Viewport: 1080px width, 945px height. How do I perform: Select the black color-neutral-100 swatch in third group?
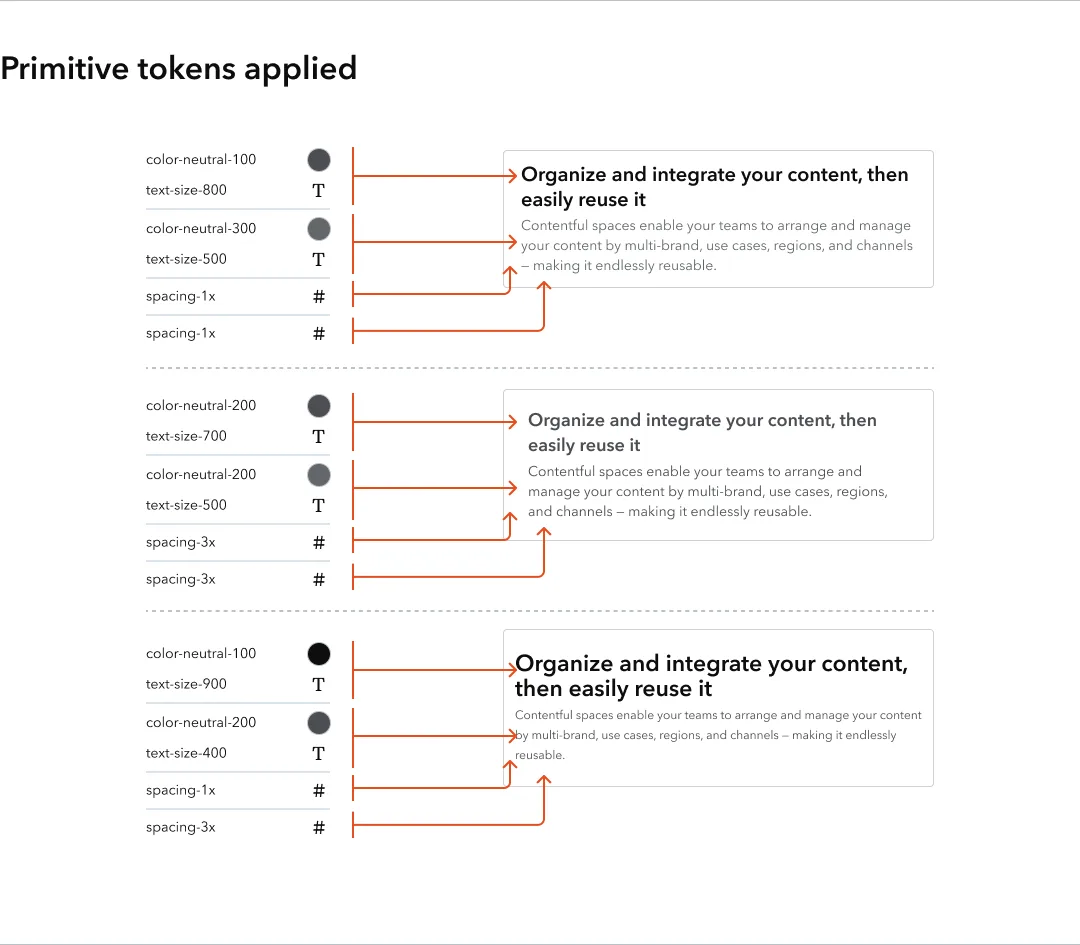point(318,654)
